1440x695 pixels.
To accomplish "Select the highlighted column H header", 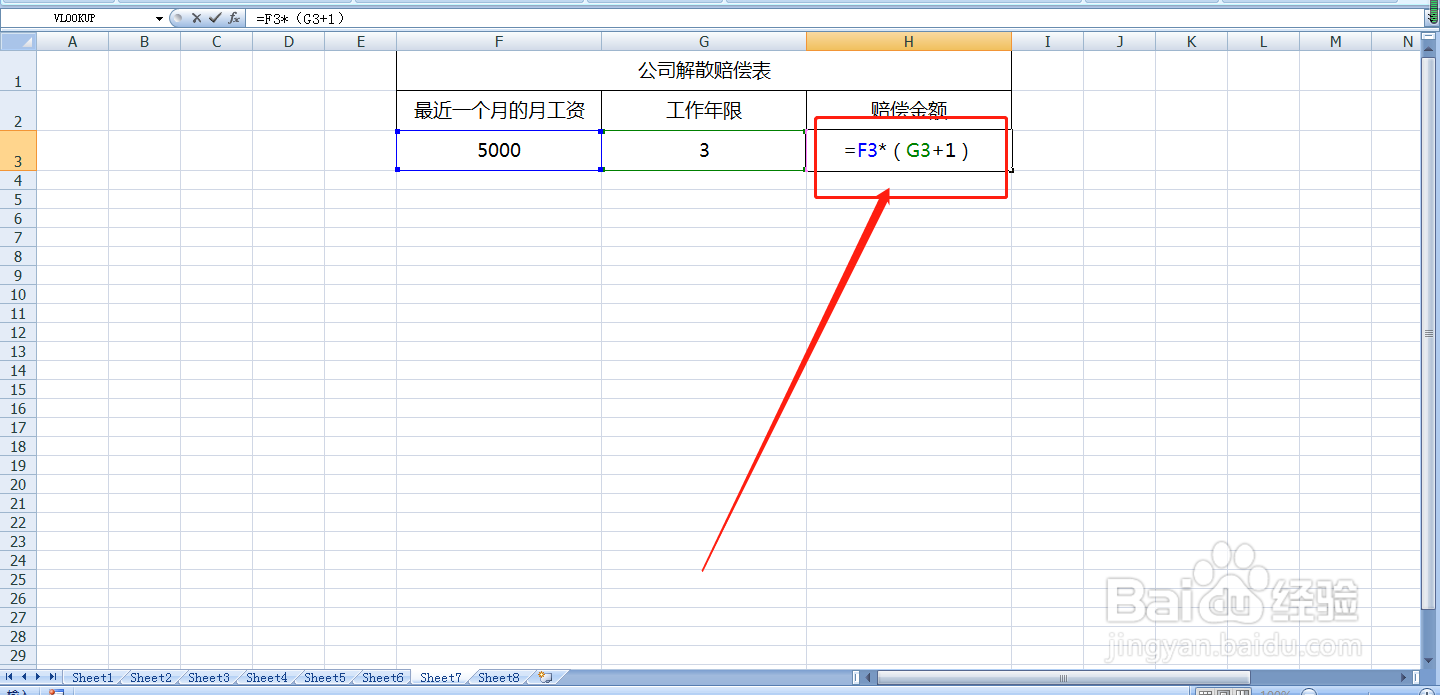I will pos(909,41).
